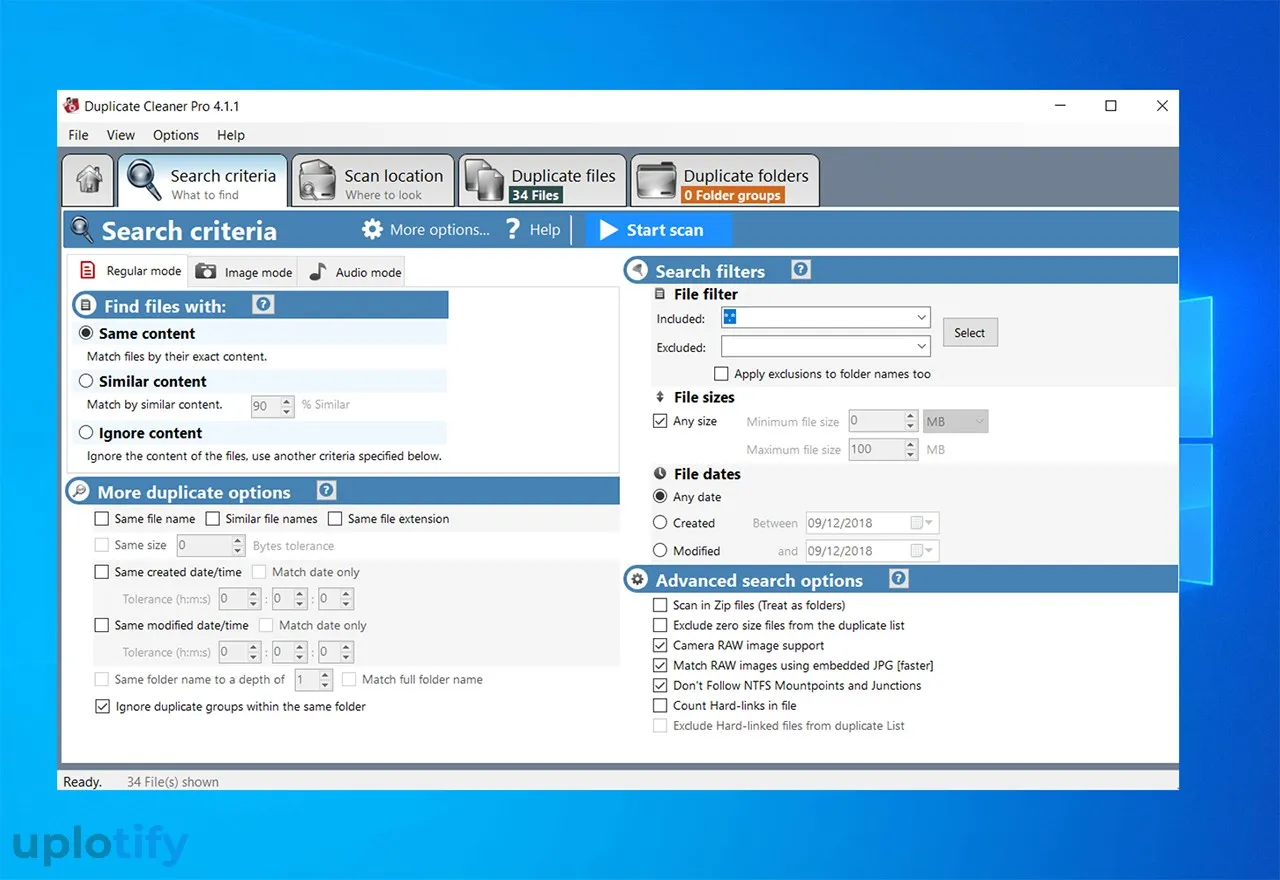The height and width of the screenshot is (880, 1280).
Task: Open the Home tab house icon
Action: [89, 180]
